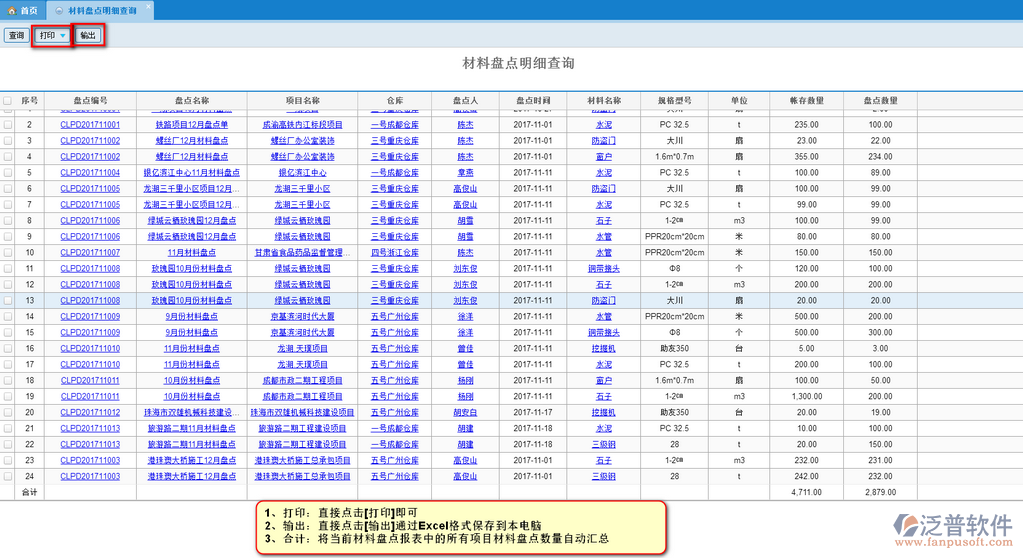Check the checkbox for row 5

click(8, 173)
